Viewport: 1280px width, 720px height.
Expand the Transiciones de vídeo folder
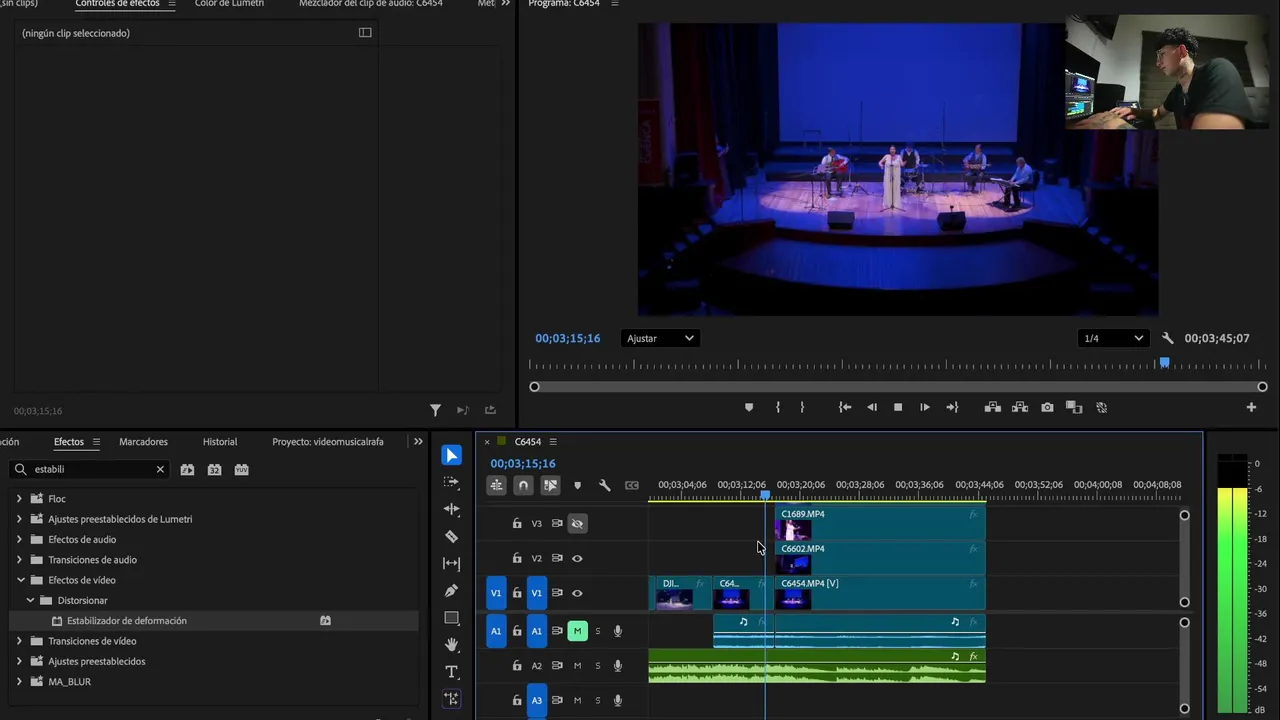[x=19, y=641]
